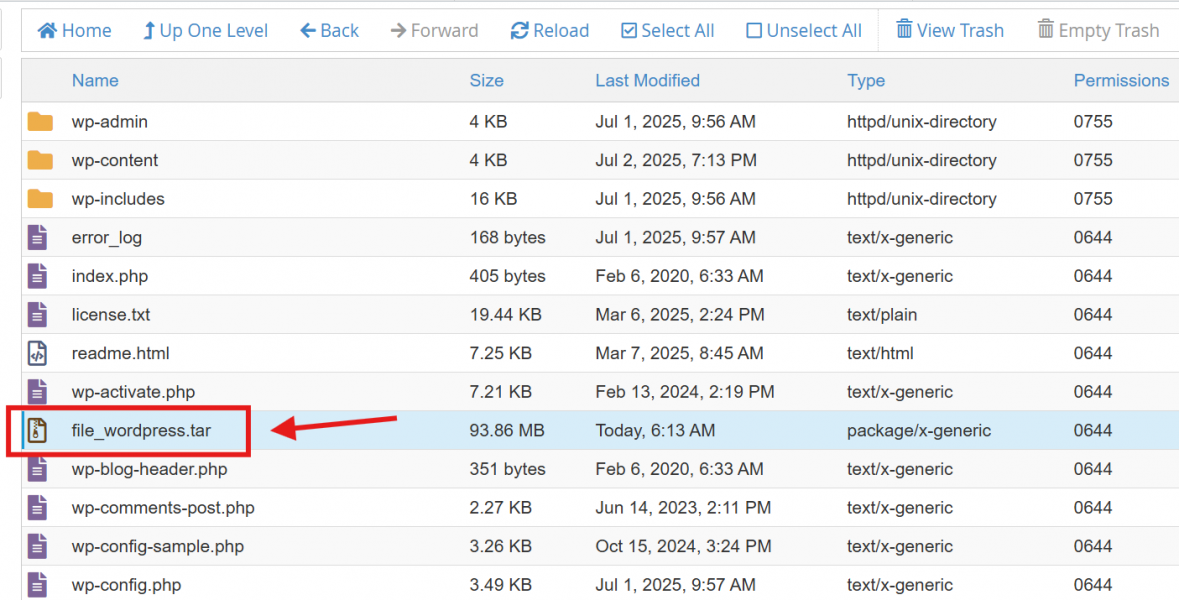Select the wp-includes folder icon
Screen dimensions: 1179x600
click(x=40, y=199)
